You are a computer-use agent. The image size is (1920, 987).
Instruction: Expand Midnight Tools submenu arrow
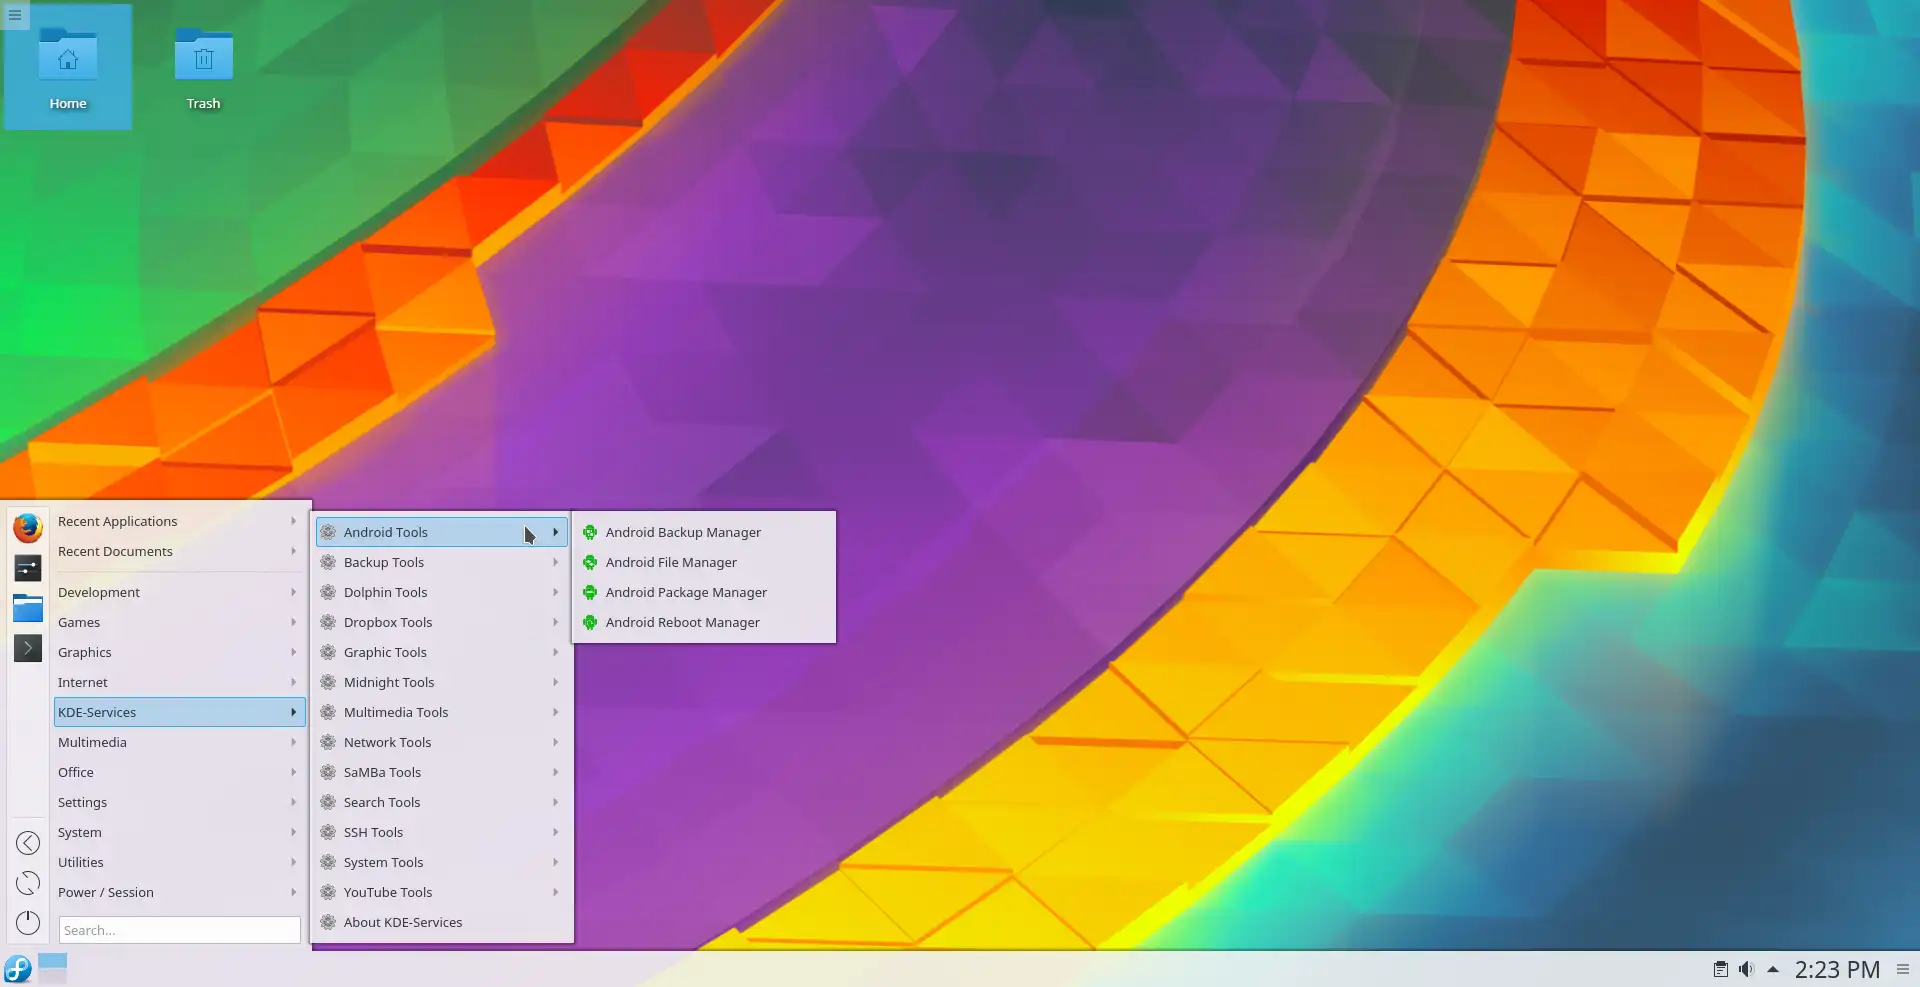556,682
